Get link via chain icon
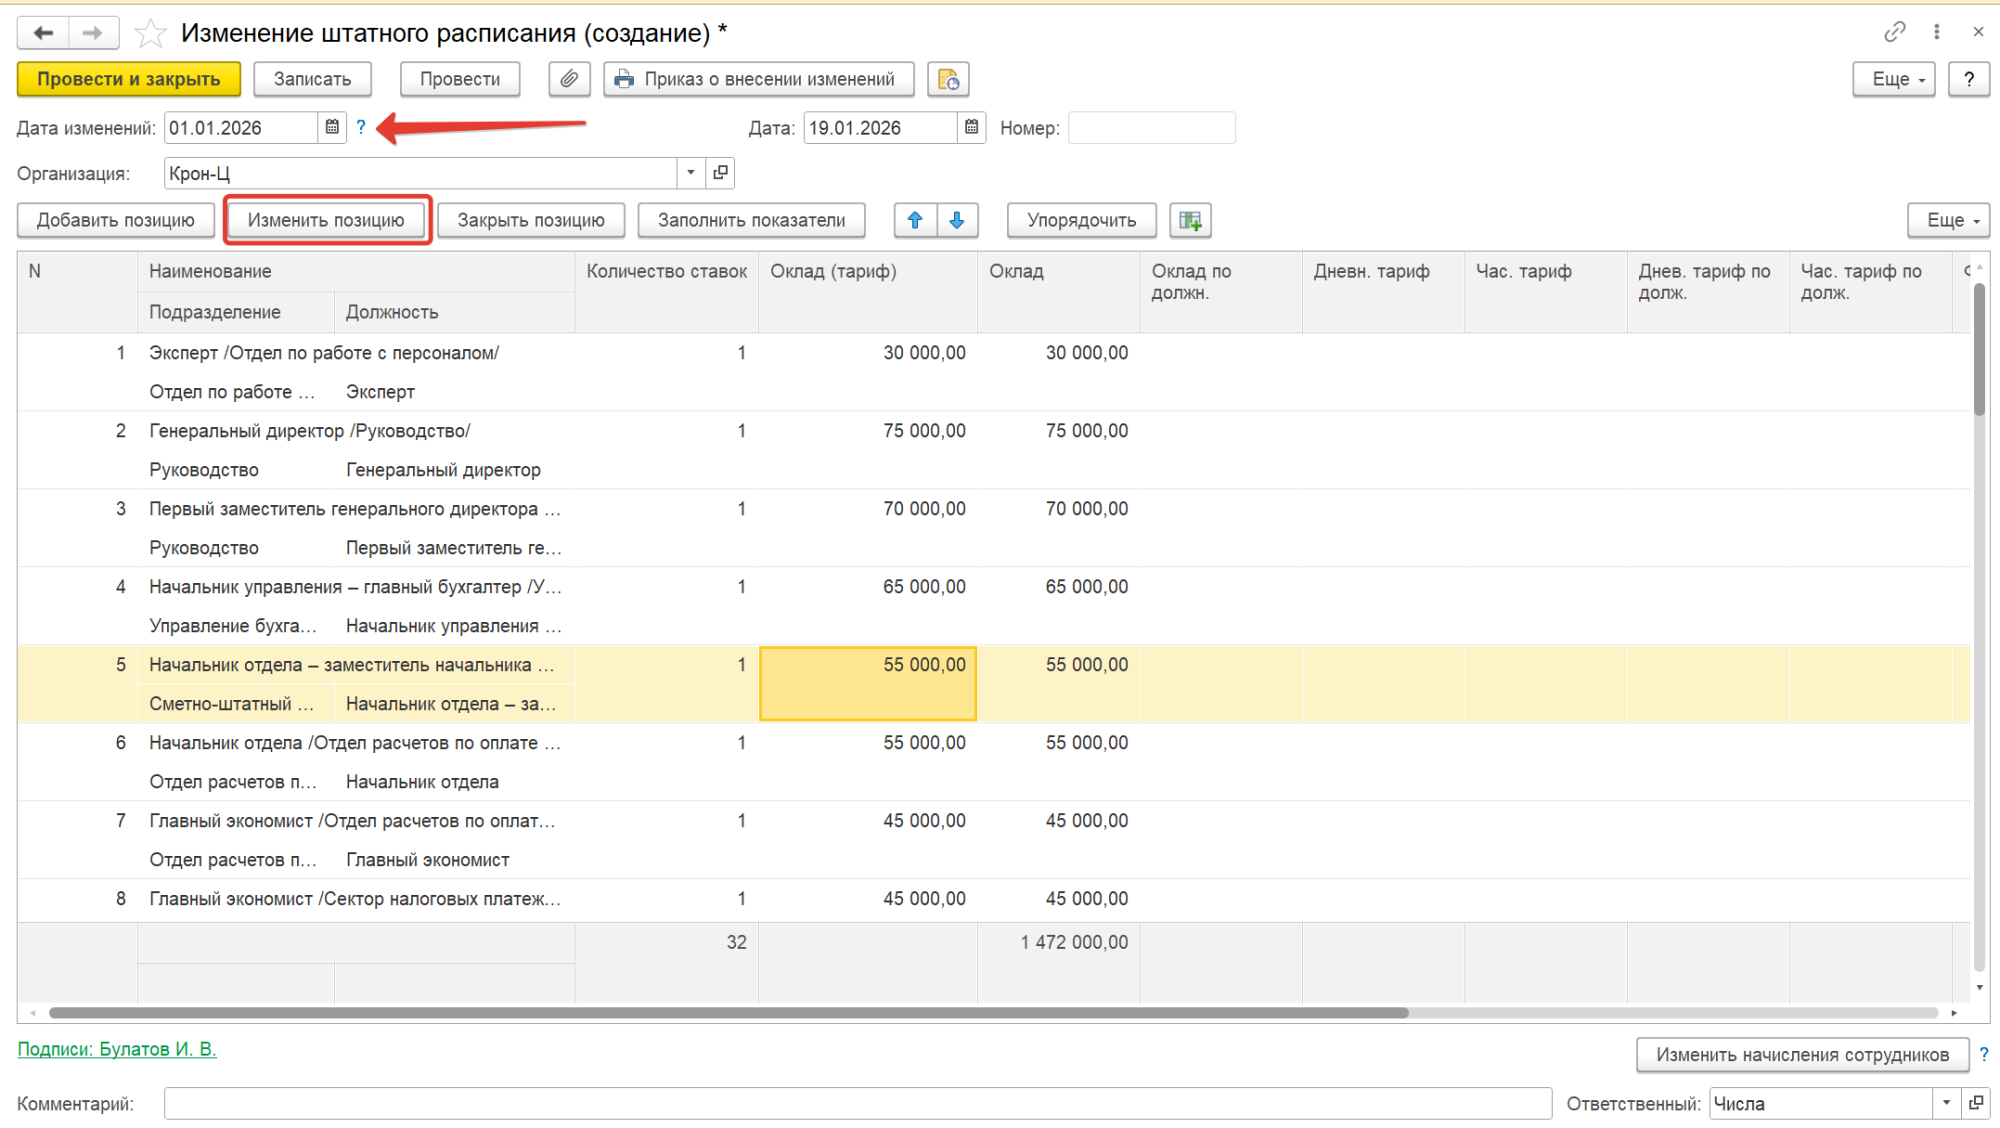Image resolution: width=2000 pixels, height=1128 pixels. point(1894,32)
